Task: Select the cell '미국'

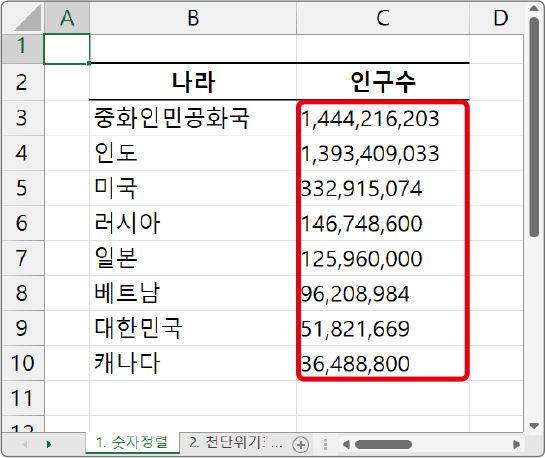Action: point(193,188)
